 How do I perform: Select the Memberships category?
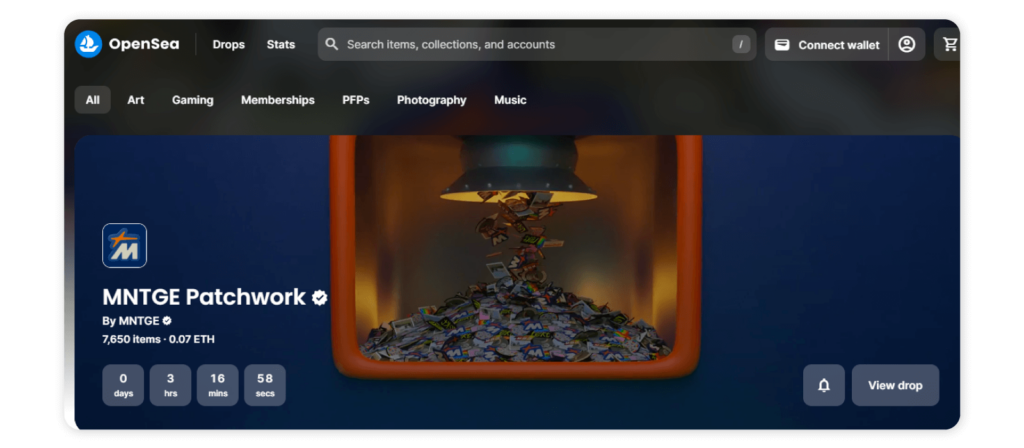pyautogui.click(x=278, y=100)
